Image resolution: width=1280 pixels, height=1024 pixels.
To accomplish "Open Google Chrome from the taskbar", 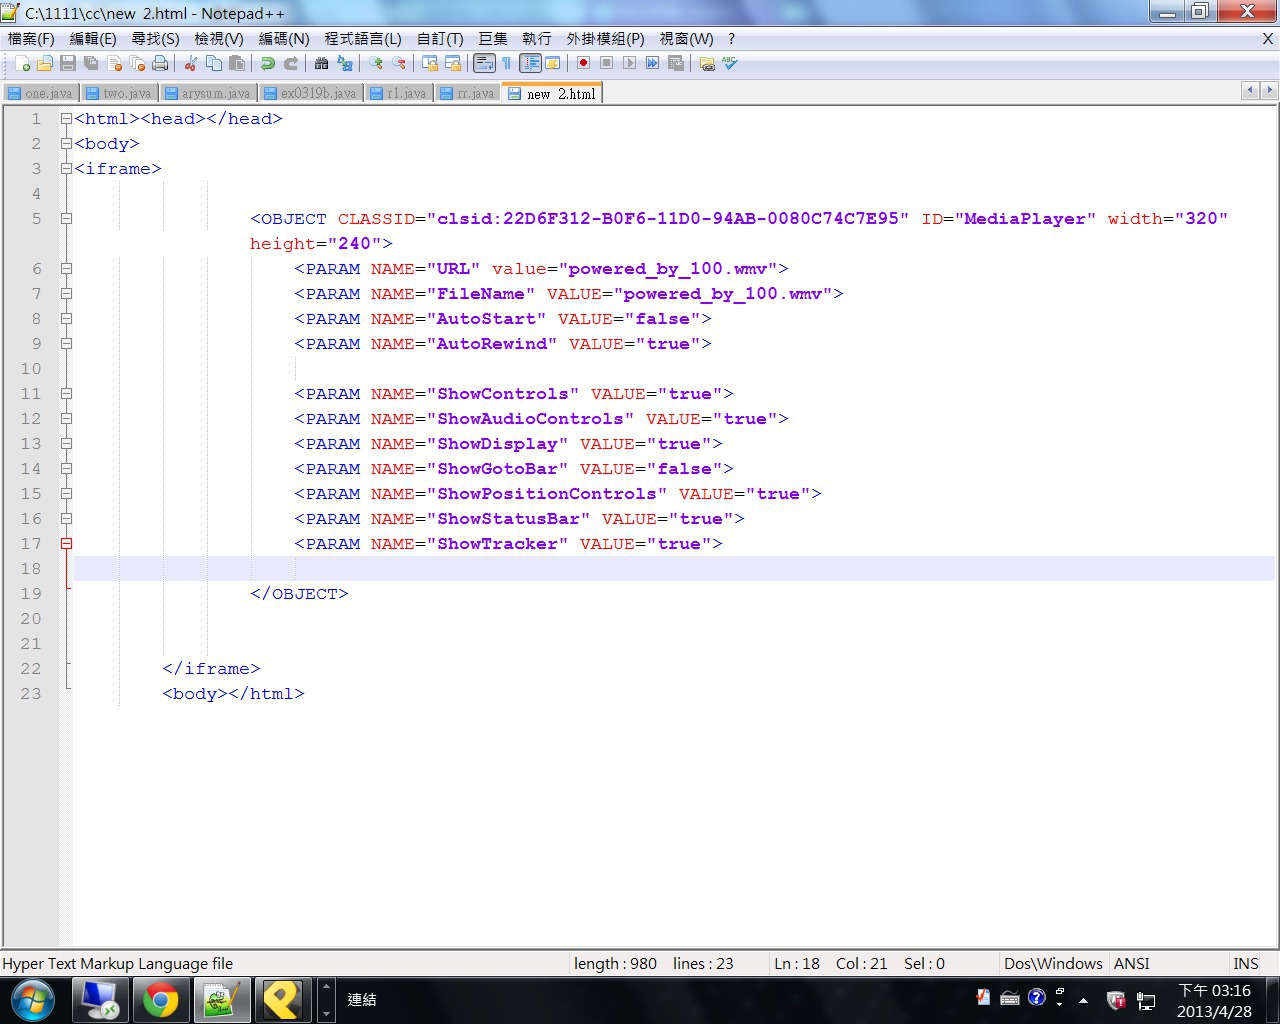I will pyautogui.click(x=160, y=999).
